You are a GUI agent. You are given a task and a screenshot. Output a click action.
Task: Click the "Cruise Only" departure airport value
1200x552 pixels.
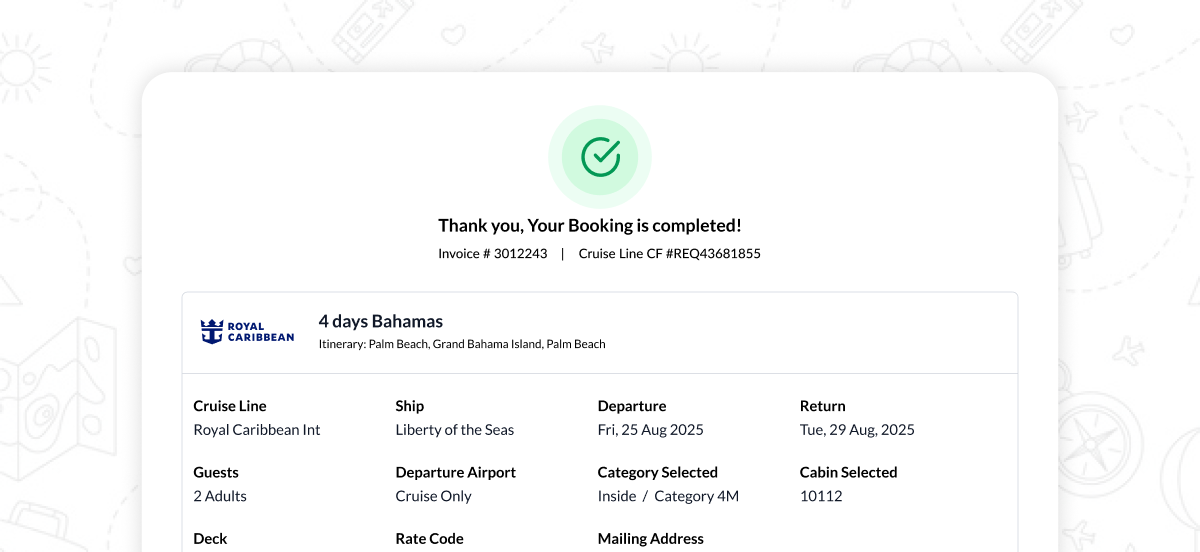433,496
